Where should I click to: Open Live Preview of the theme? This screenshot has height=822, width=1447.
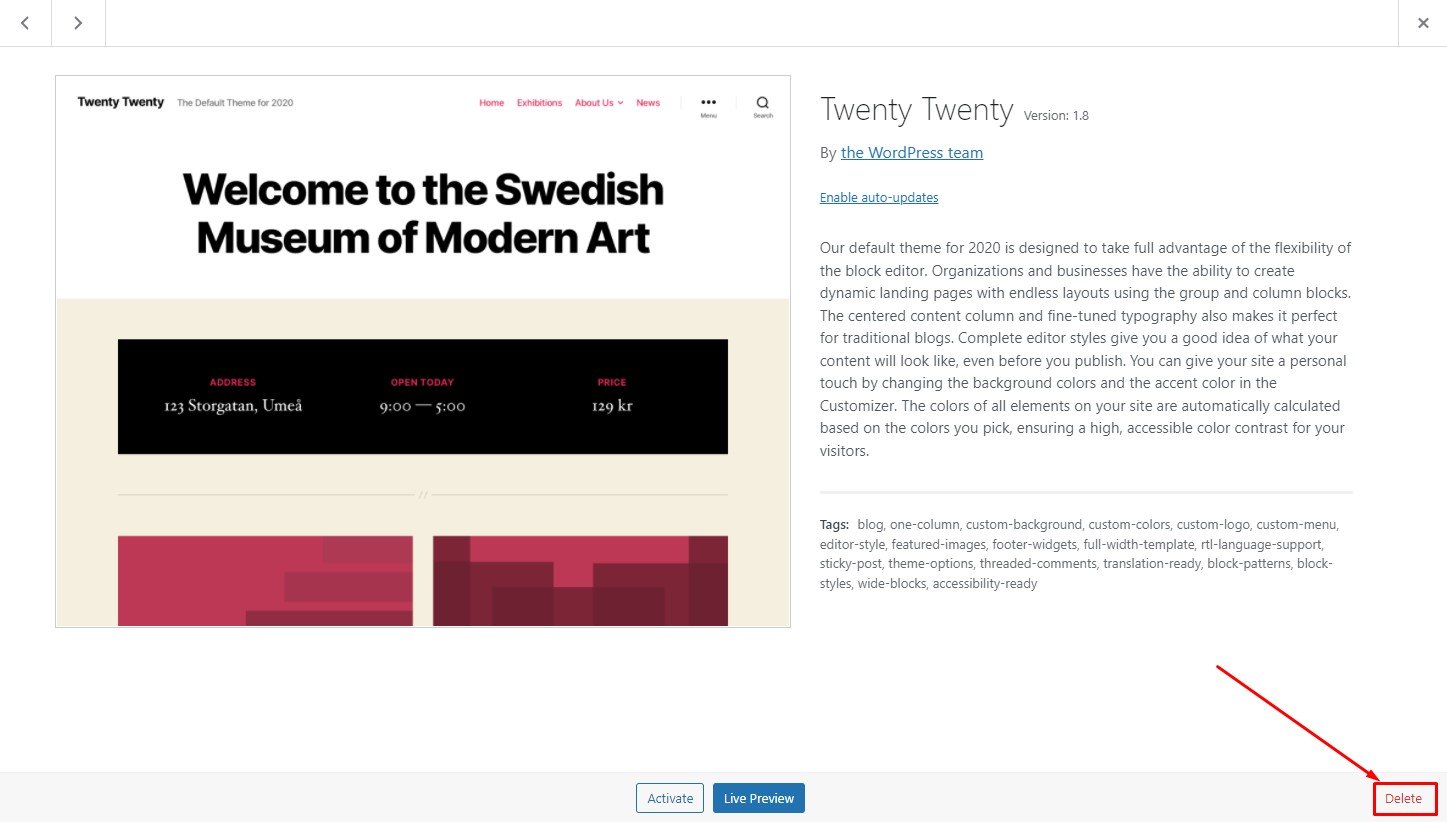click(759, 798)
